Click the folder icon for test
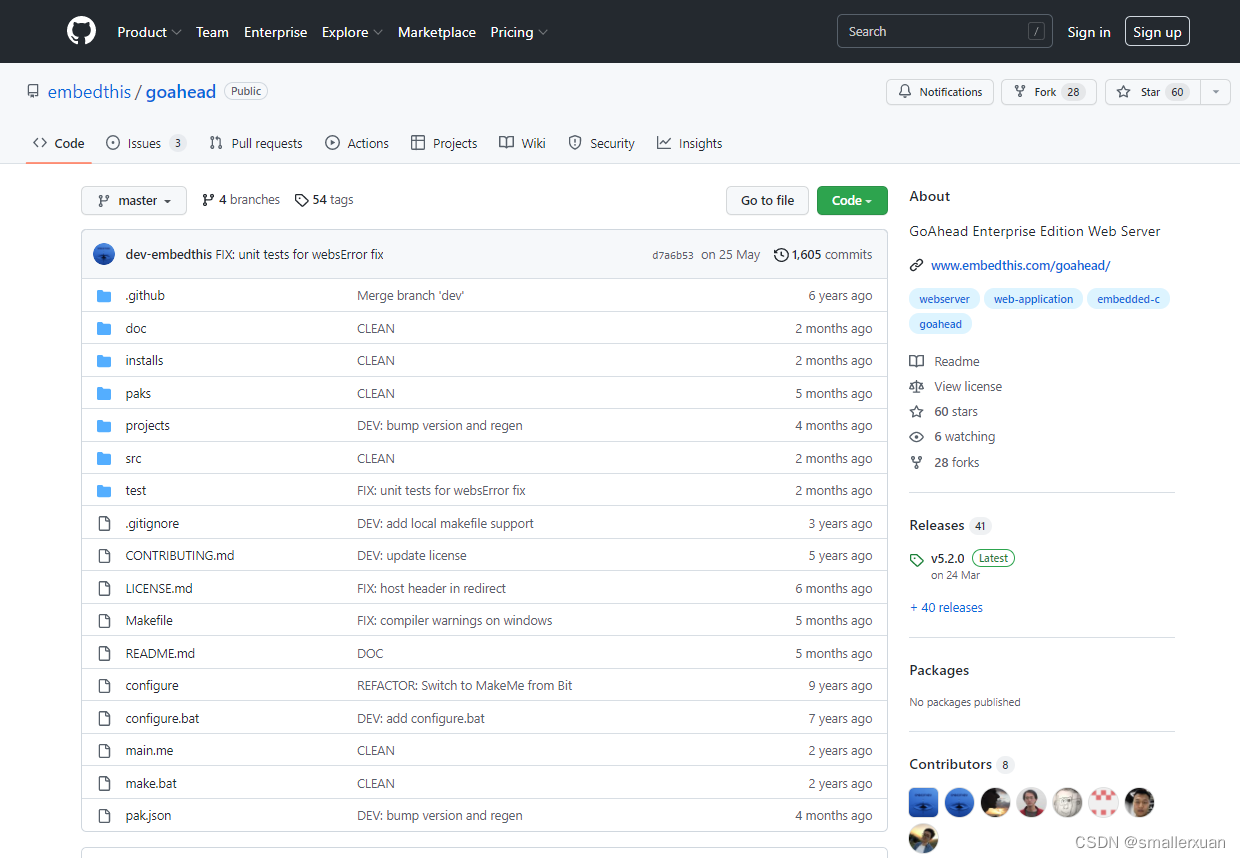This screenshot has width=1240, height=858. [x=104, y=491]
